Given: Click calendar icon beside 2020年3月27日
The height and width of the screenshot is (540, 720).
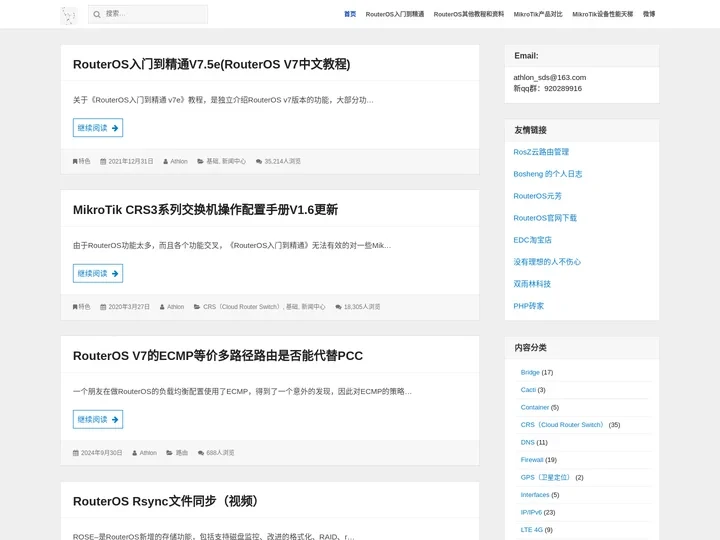Looking at the screenshot, I should point(103,307).
